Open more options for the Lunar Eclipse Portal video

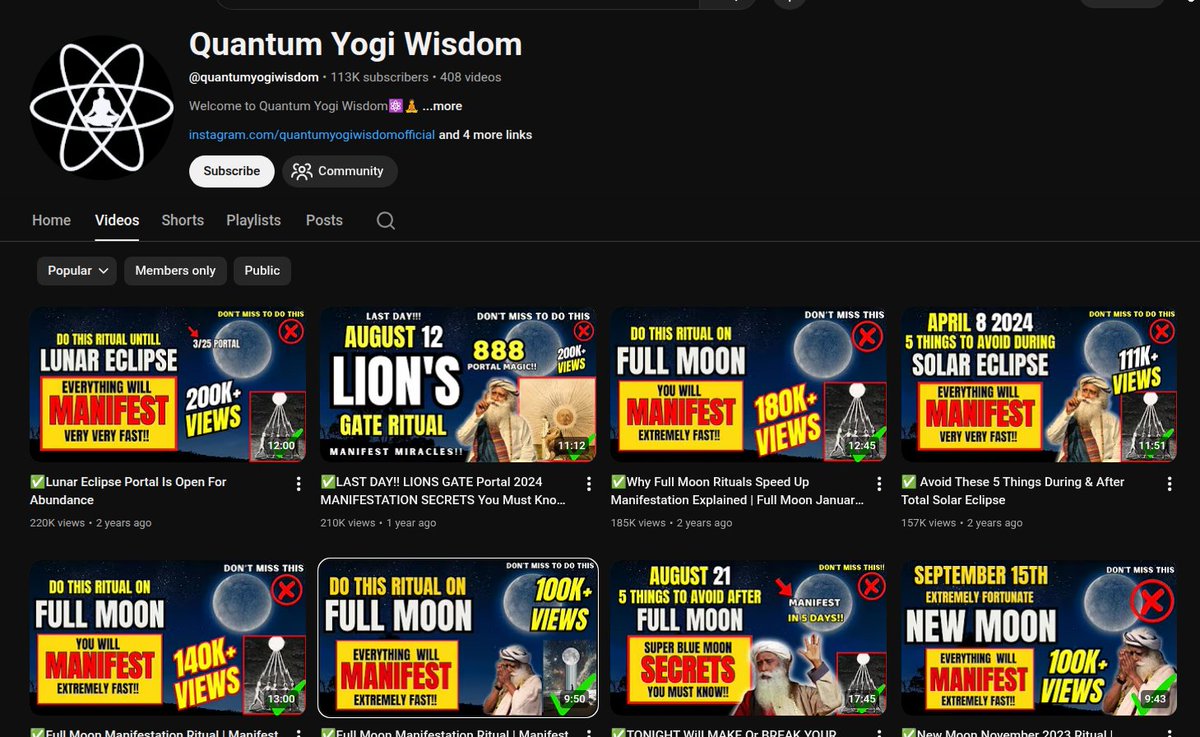click(298, 484)
